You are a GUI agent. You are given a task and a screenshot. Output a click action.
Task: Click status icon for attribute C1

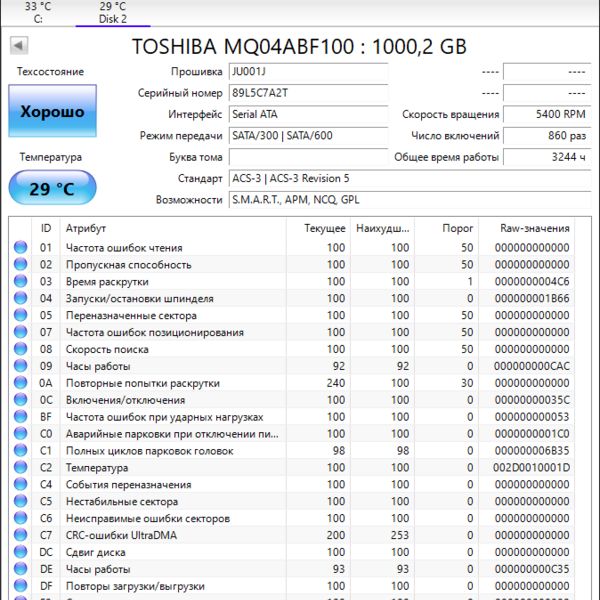pyautogui.click(x=21, y=450)
